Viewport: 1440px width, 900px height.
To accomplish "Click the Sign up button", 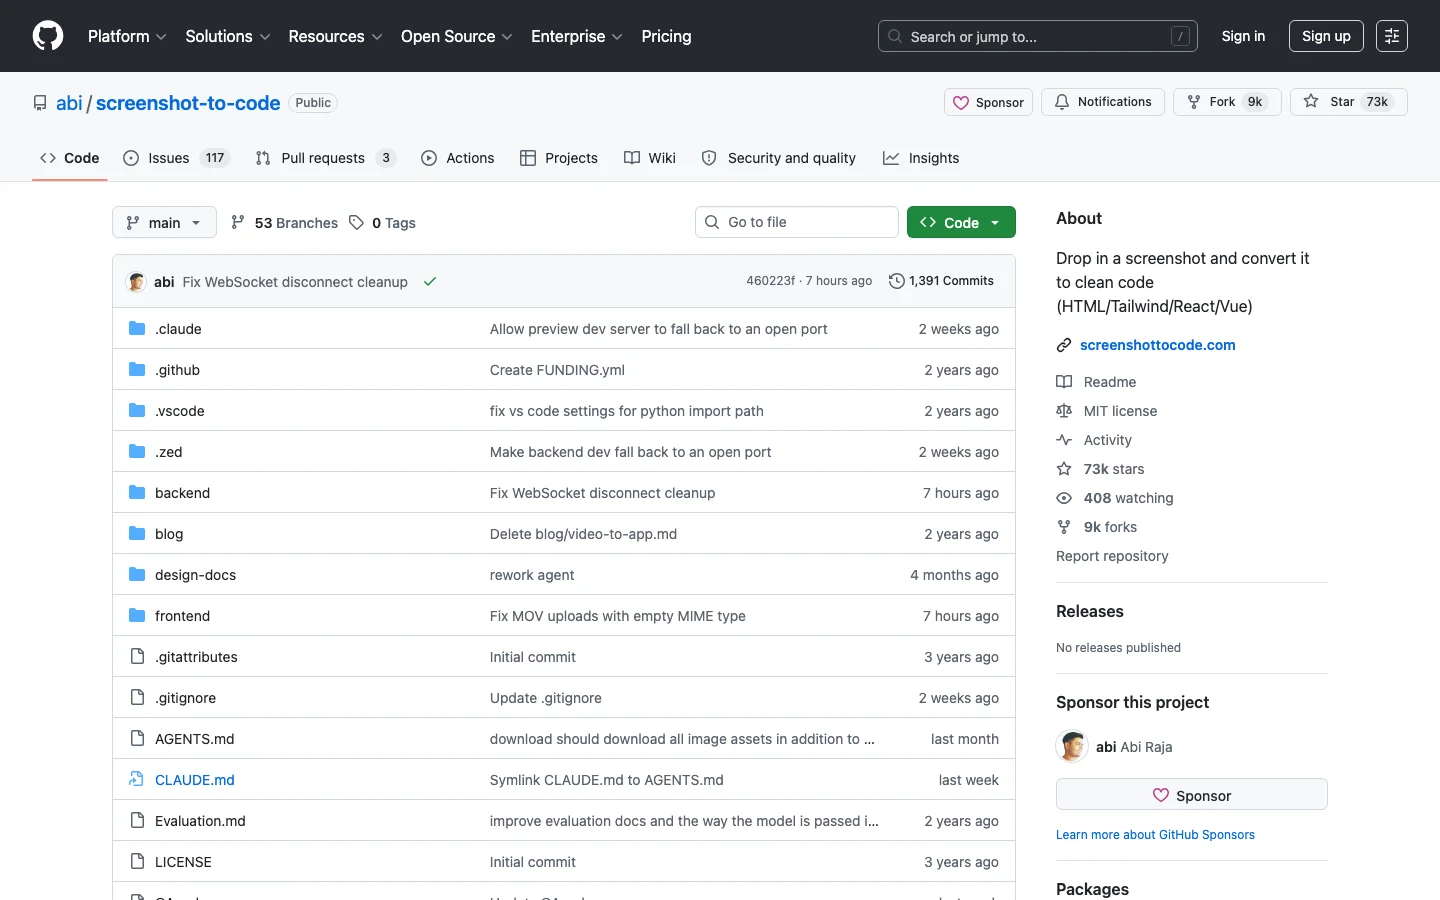I will coord(1326,36).
